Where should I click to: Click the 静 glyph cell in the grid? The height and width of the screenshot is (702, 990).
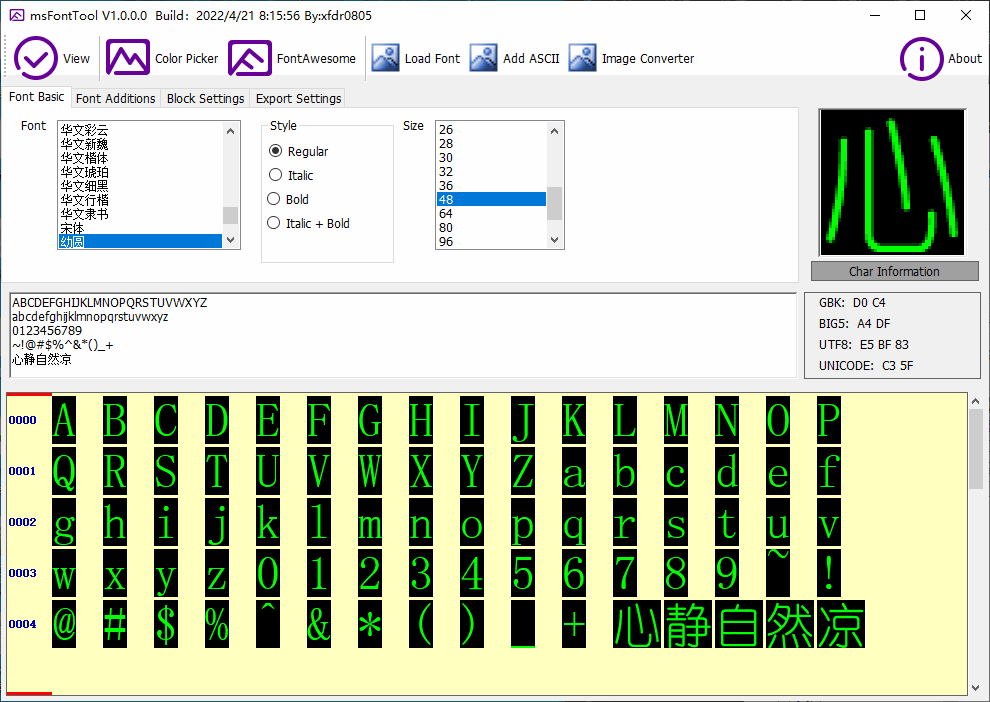tap(688, 624)
